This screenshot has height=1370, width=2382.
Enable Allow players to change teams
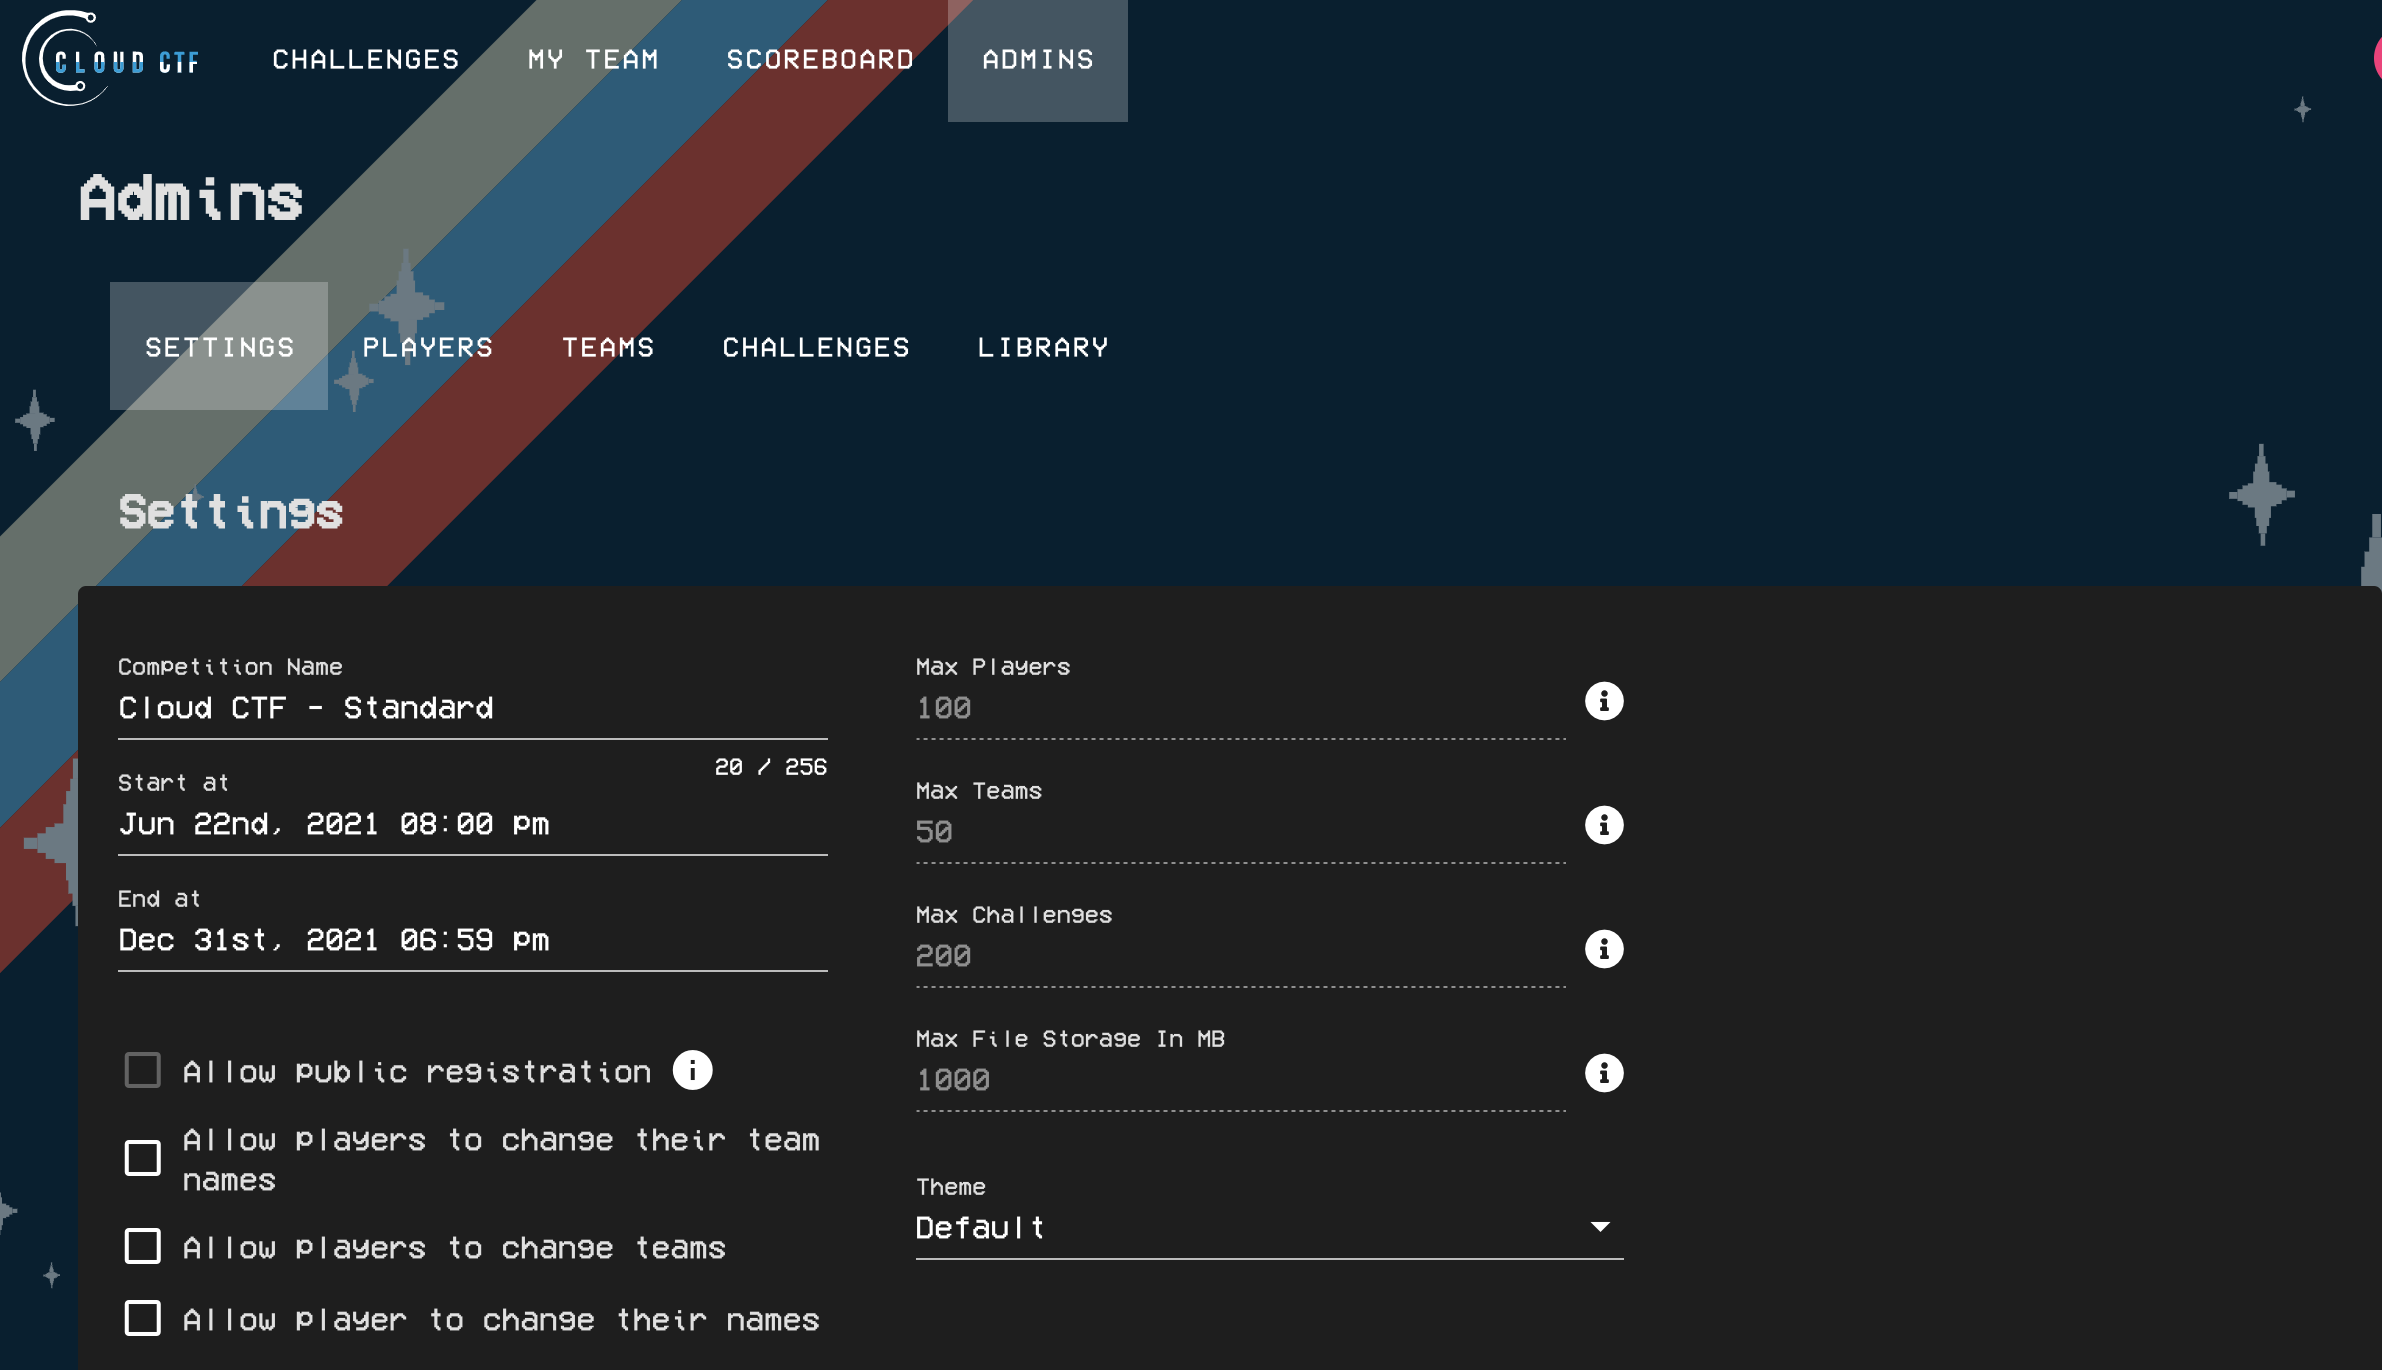(x=142, y=1246)
